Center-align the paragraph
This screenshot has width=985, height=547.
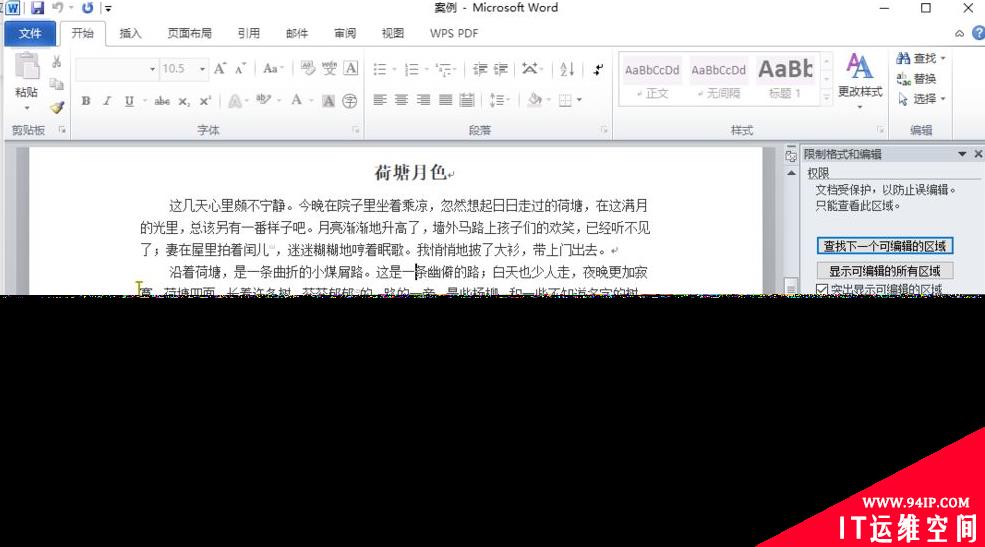click(401, 100)
